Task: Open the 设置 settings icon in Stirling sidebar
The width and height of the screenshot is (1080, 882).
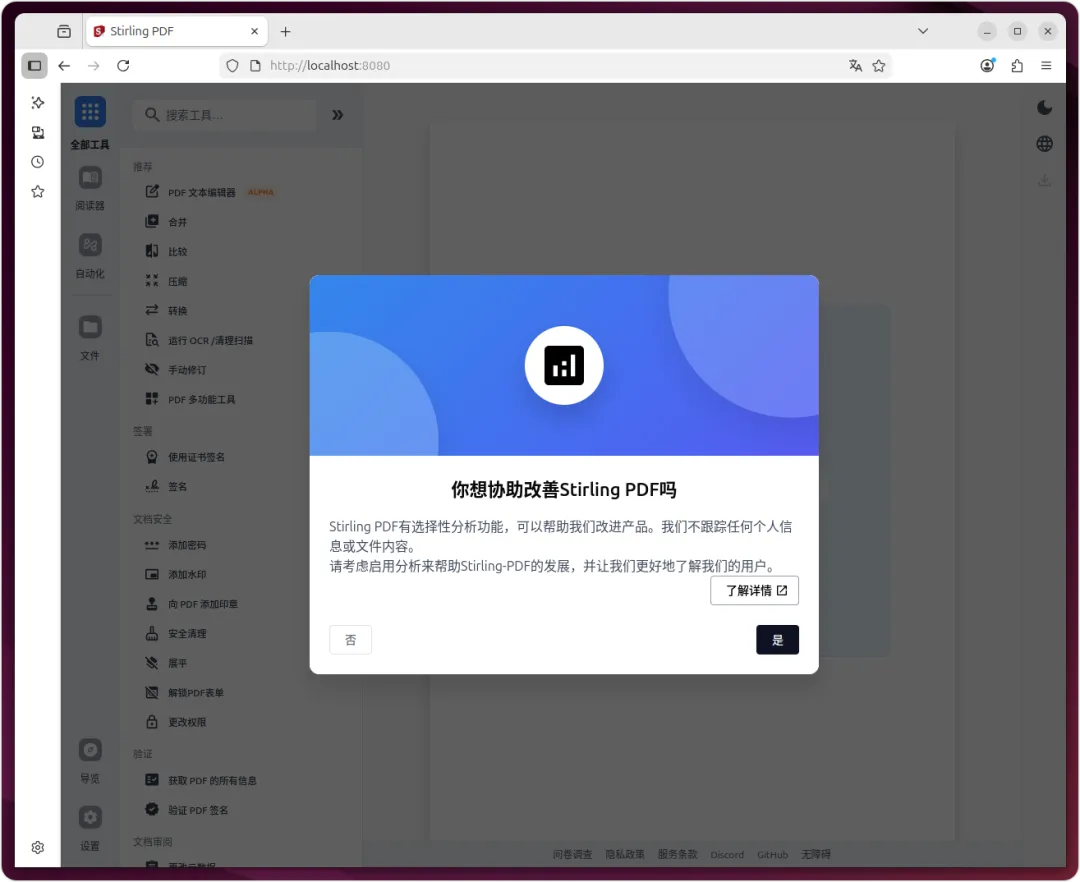Action: [x=90, y=817]
